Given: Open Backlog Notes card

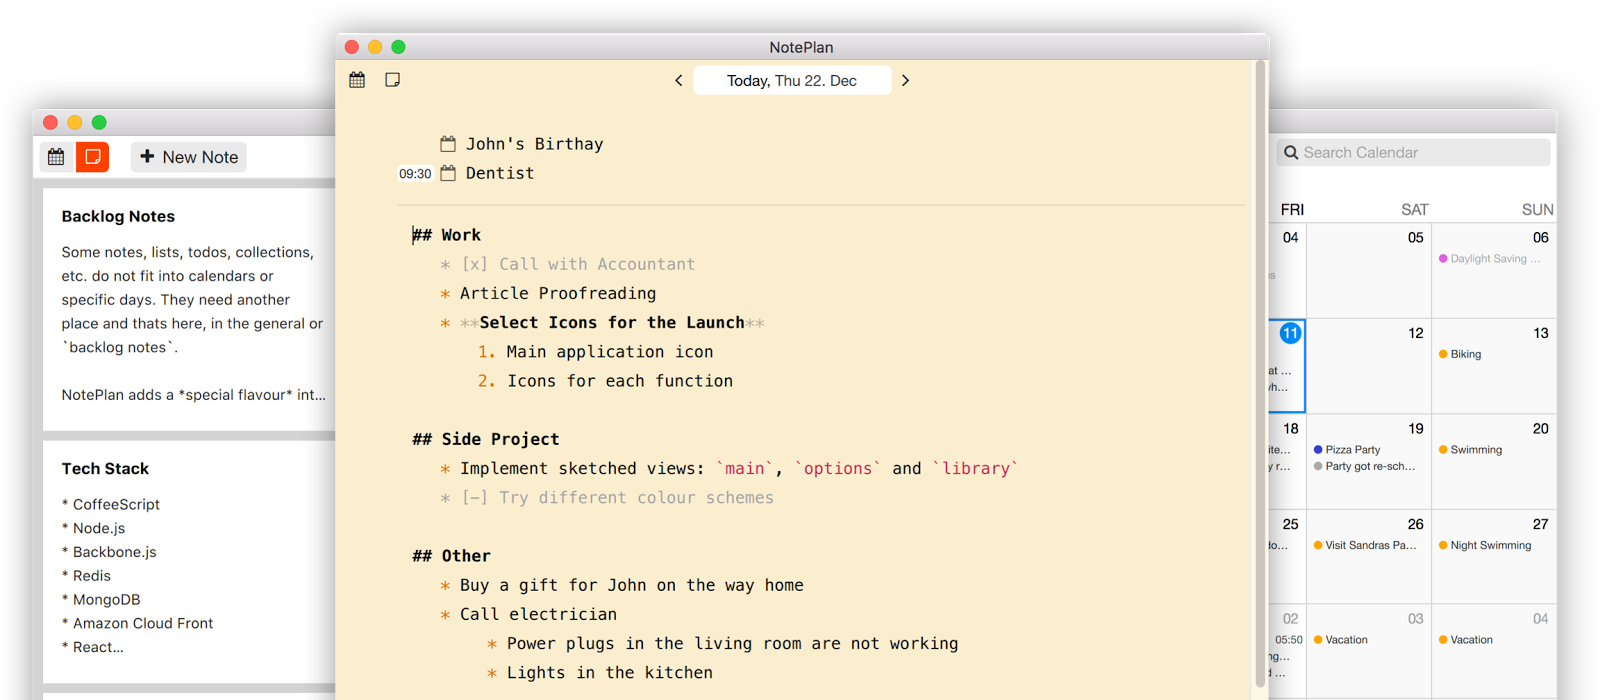Looking at the screenshot, I should [189, 309].
